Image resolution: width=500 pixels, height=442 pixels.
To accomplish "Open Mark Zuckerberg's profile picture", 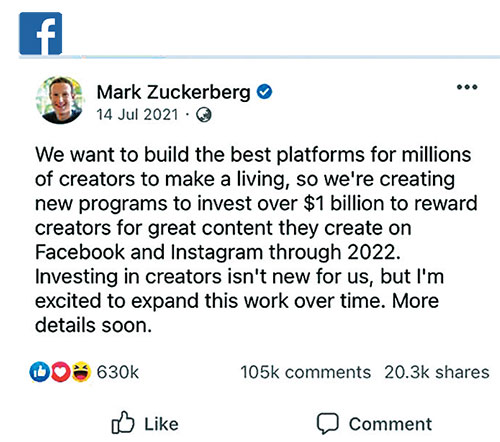I will 60,100.
